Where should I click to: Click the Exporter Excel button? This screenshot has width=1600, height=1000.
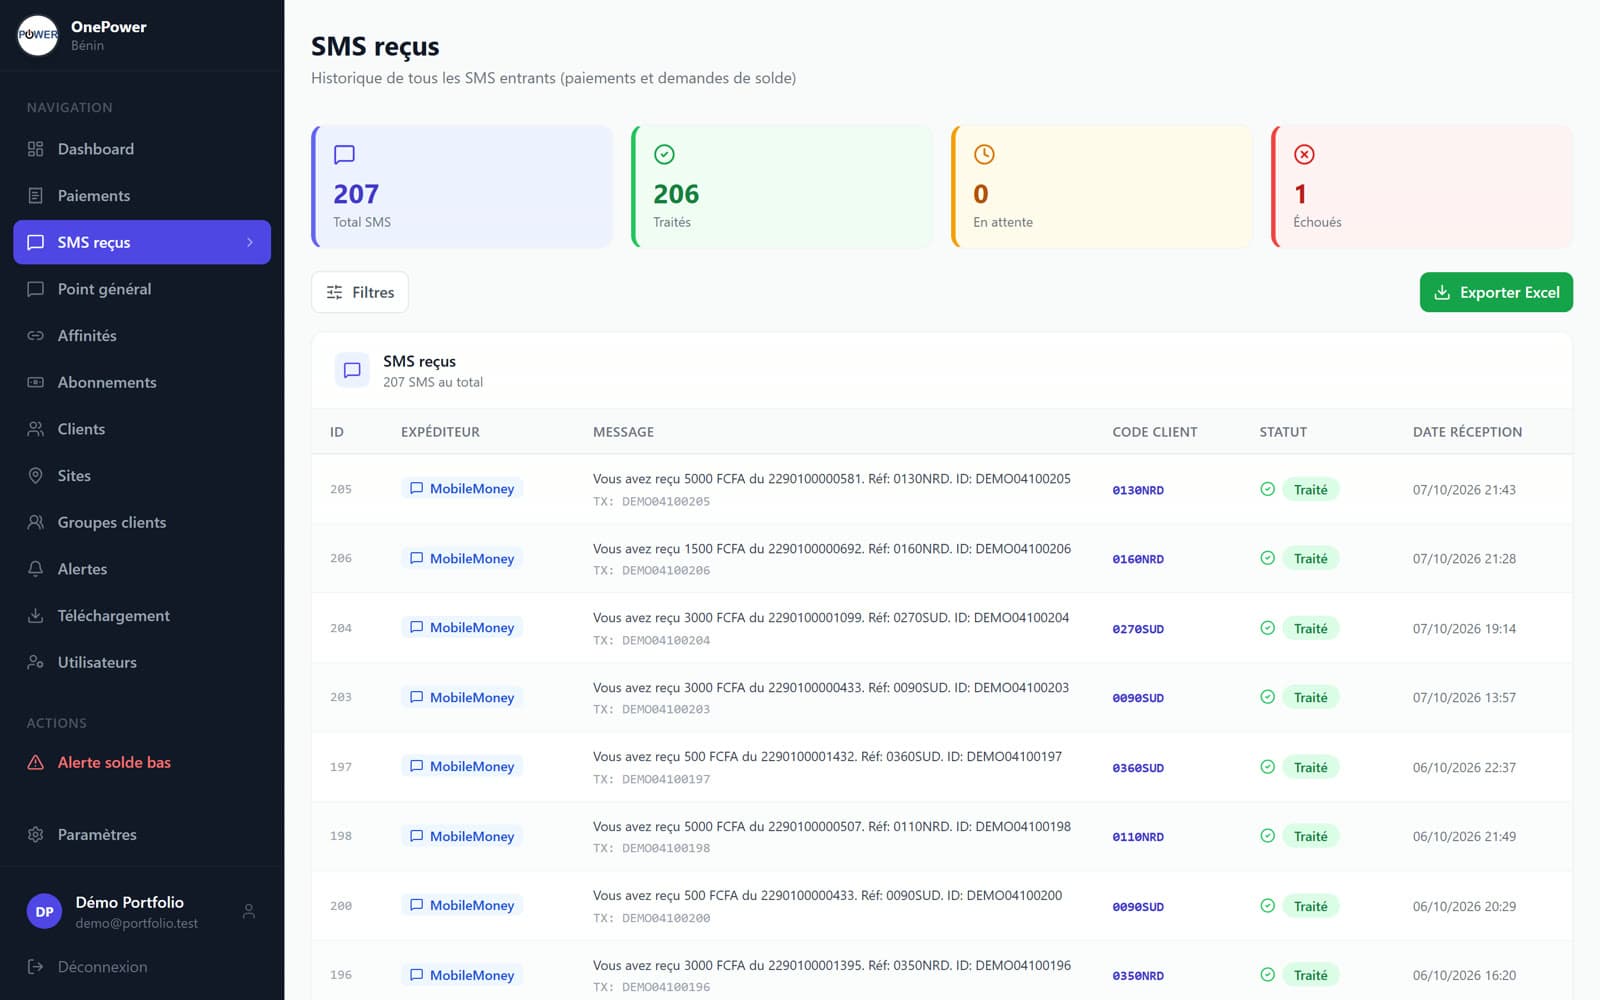click(x=1496, y=292)
